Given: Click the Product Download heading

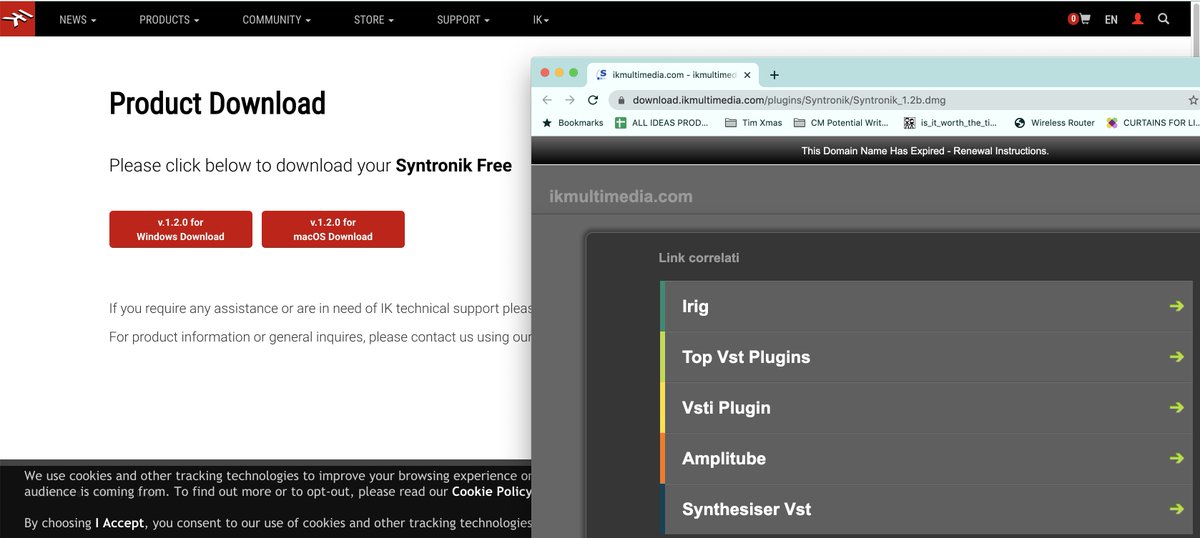Looking at the screenshot, I should (217, 103).
